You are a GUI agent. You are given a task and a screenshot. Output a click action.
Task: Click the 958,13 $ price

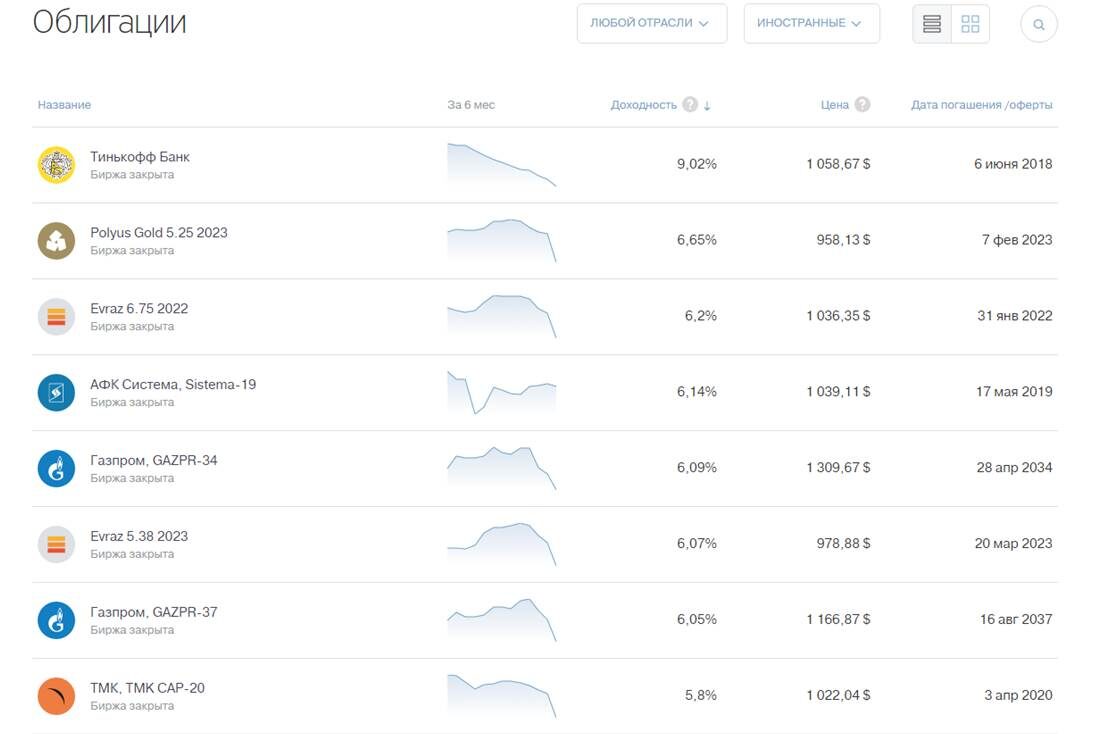point(843,240)
